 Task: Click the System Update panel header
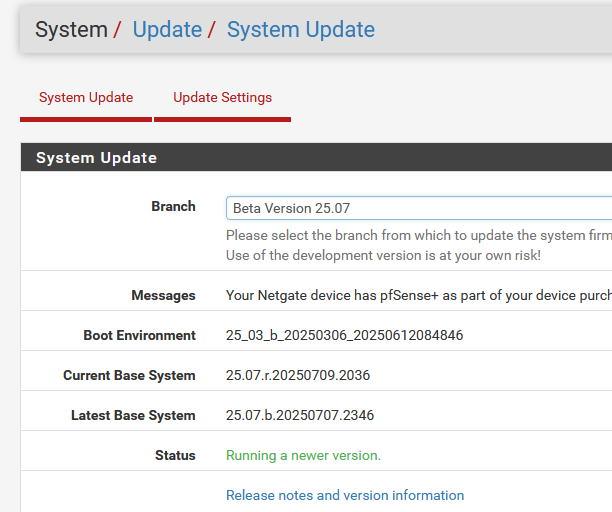click(316, 157)
